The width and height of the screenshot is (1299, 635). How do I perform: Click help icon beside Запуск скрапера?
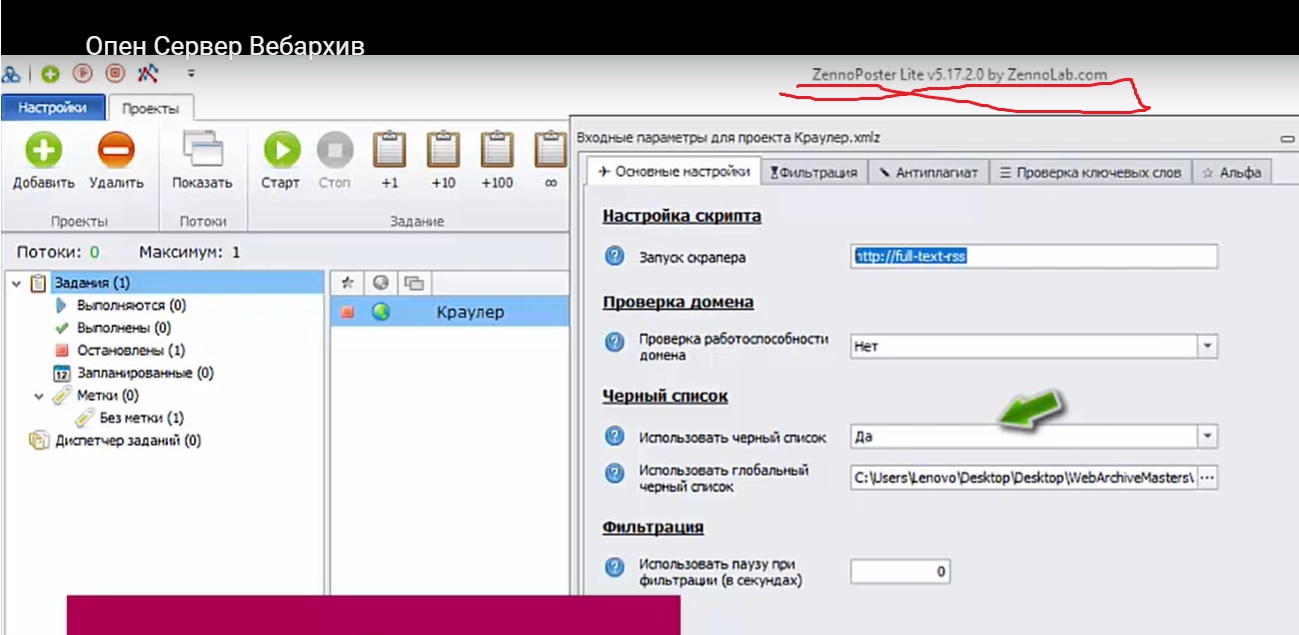pyautogui.click(x=614, y=257)
